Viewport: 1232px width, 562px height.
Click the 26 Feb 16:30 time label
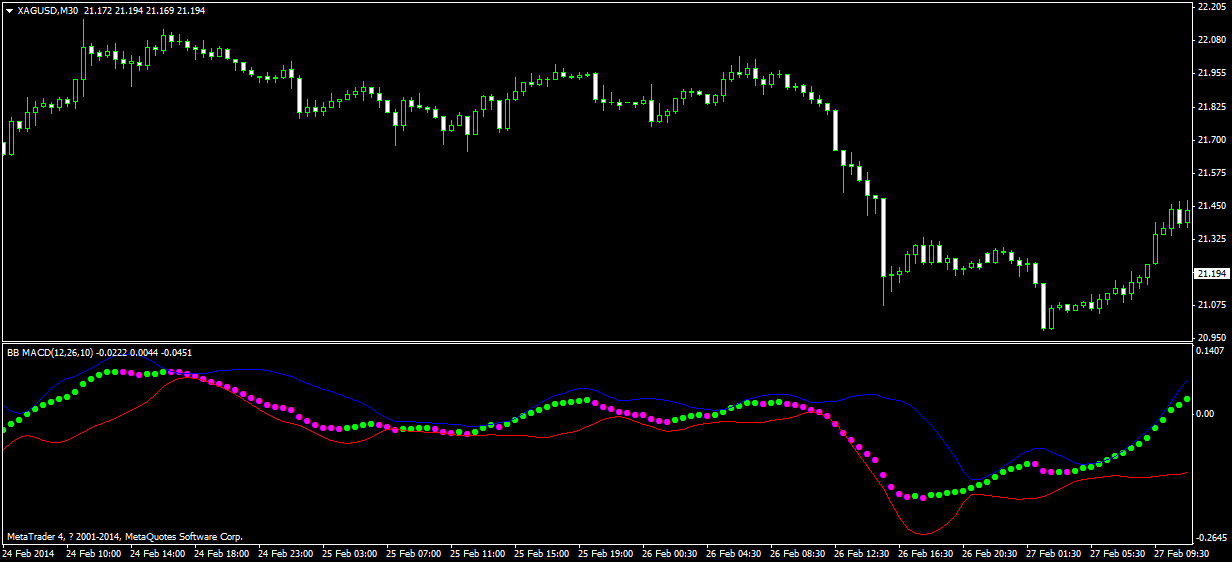926,553
